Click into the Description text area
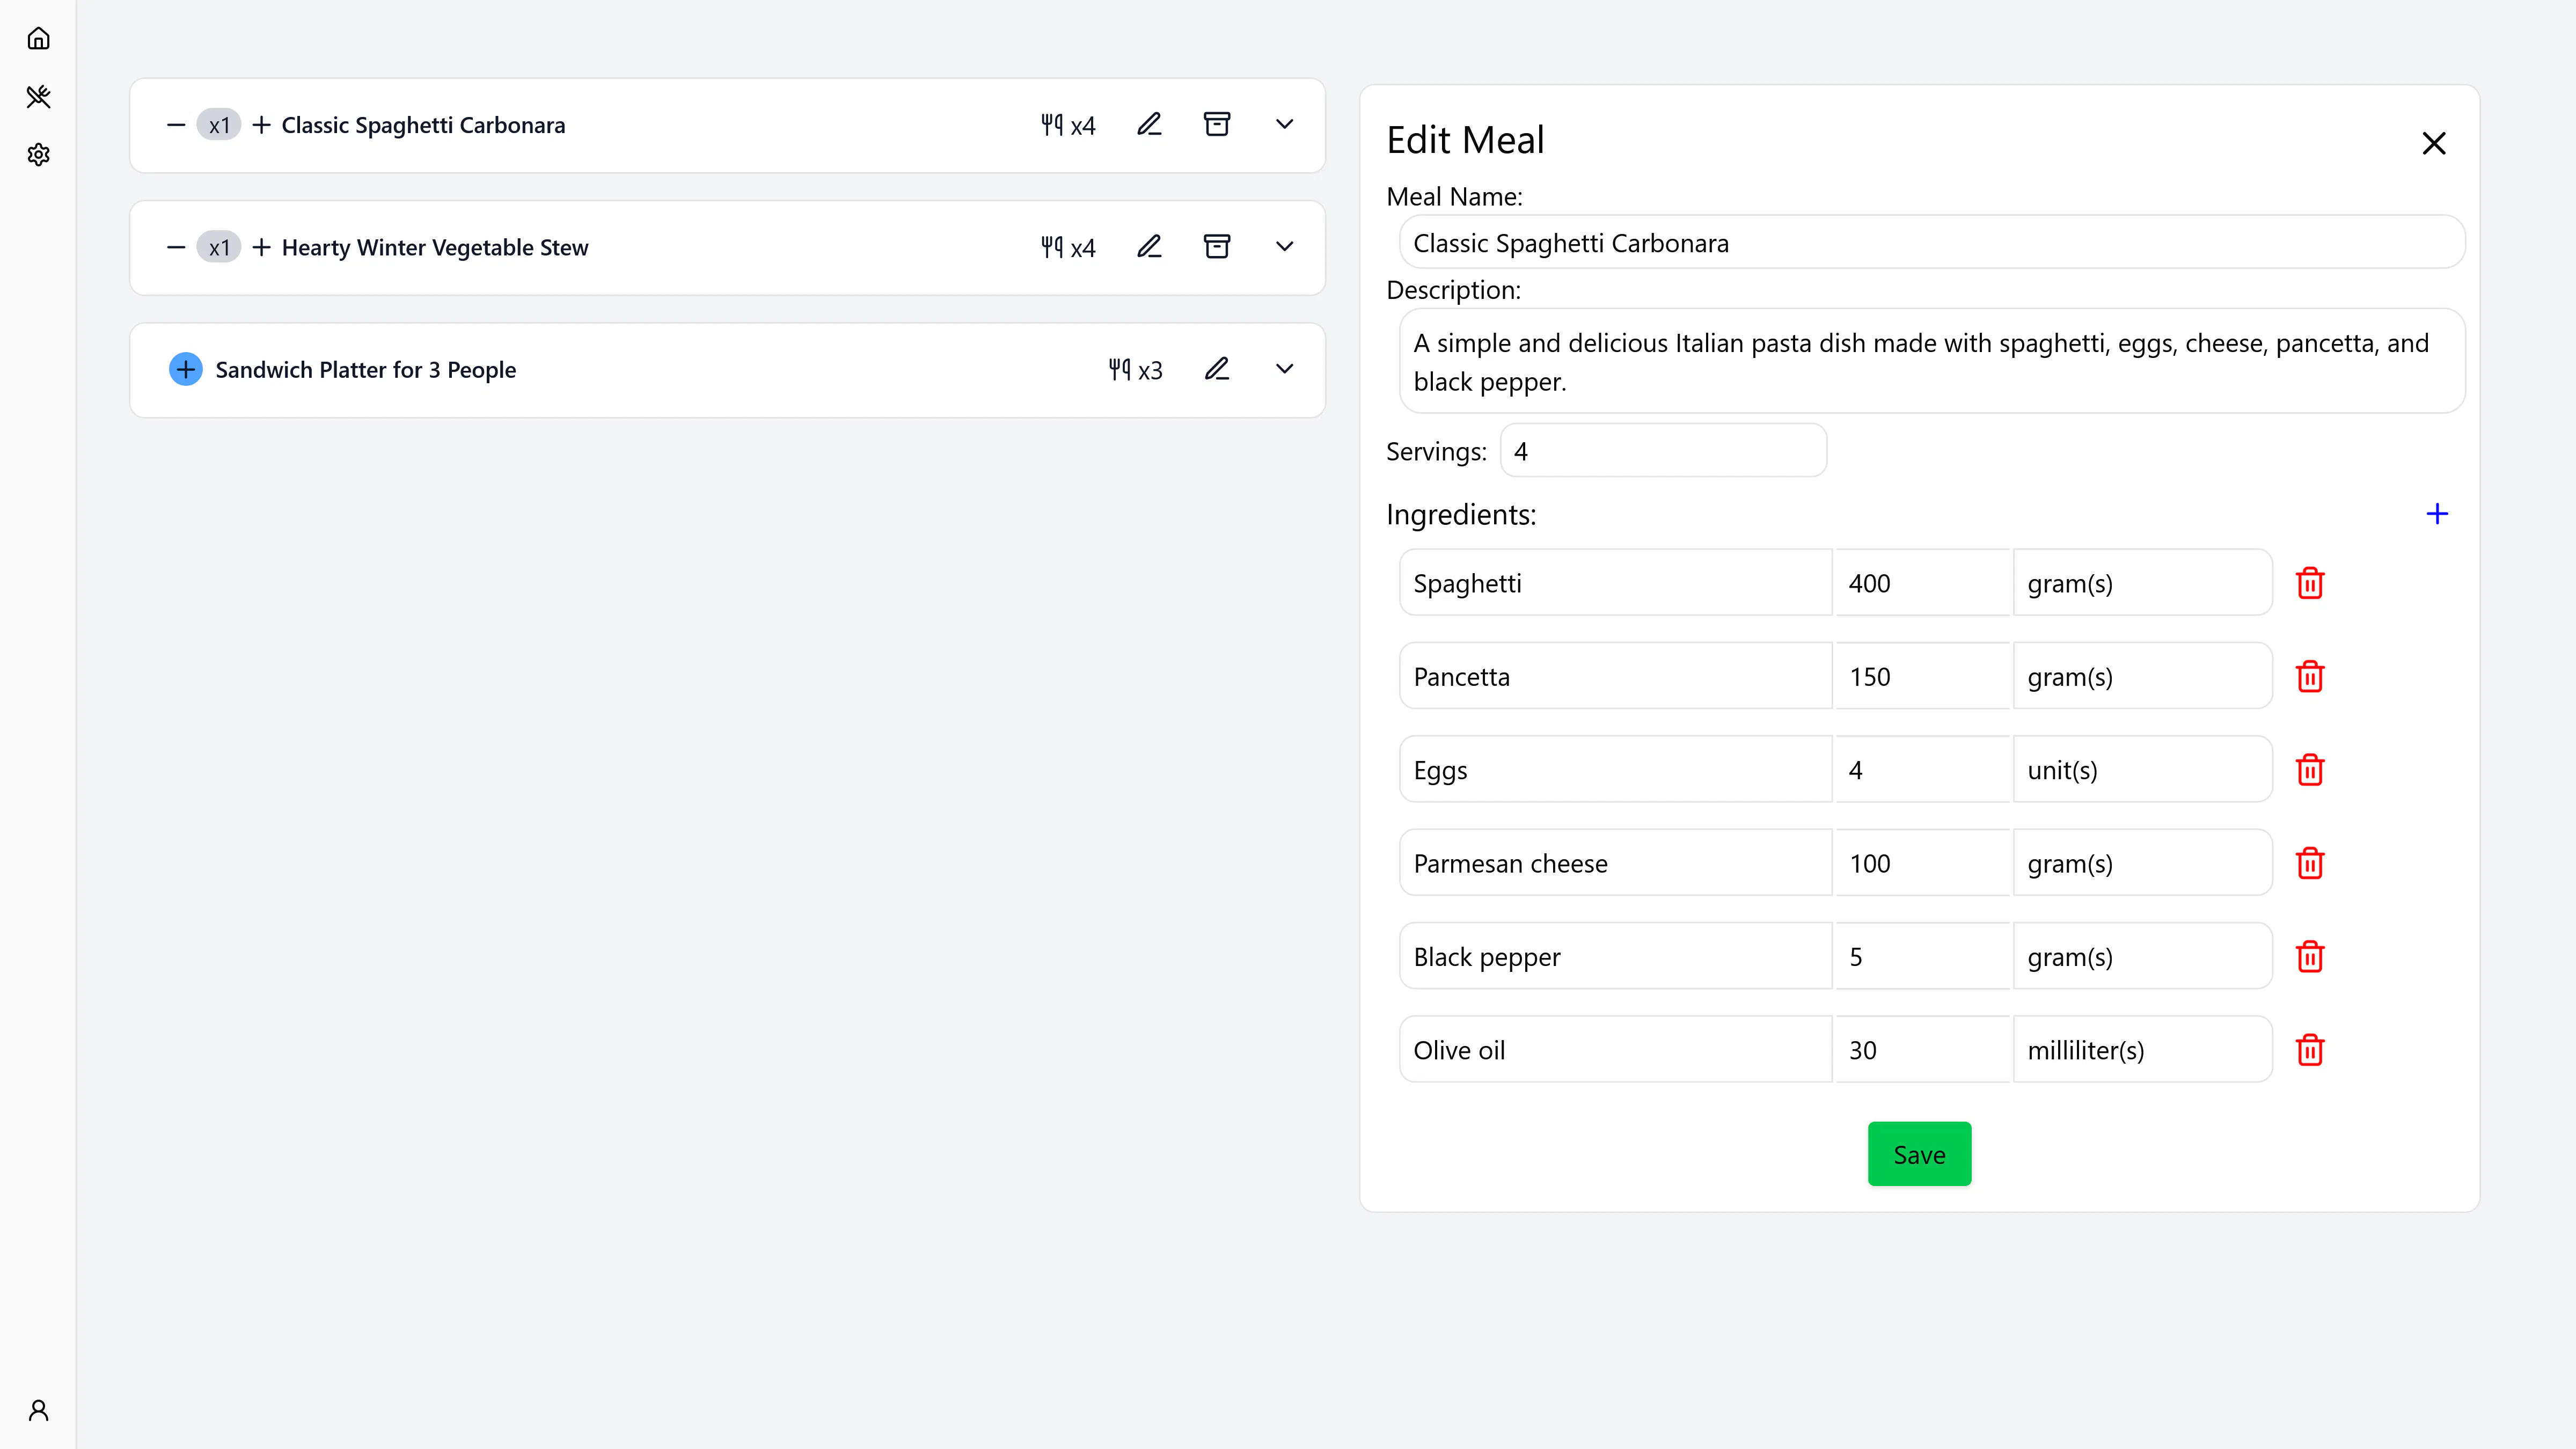Viewport: 2576px width, 1449px height. [1931, 361]
